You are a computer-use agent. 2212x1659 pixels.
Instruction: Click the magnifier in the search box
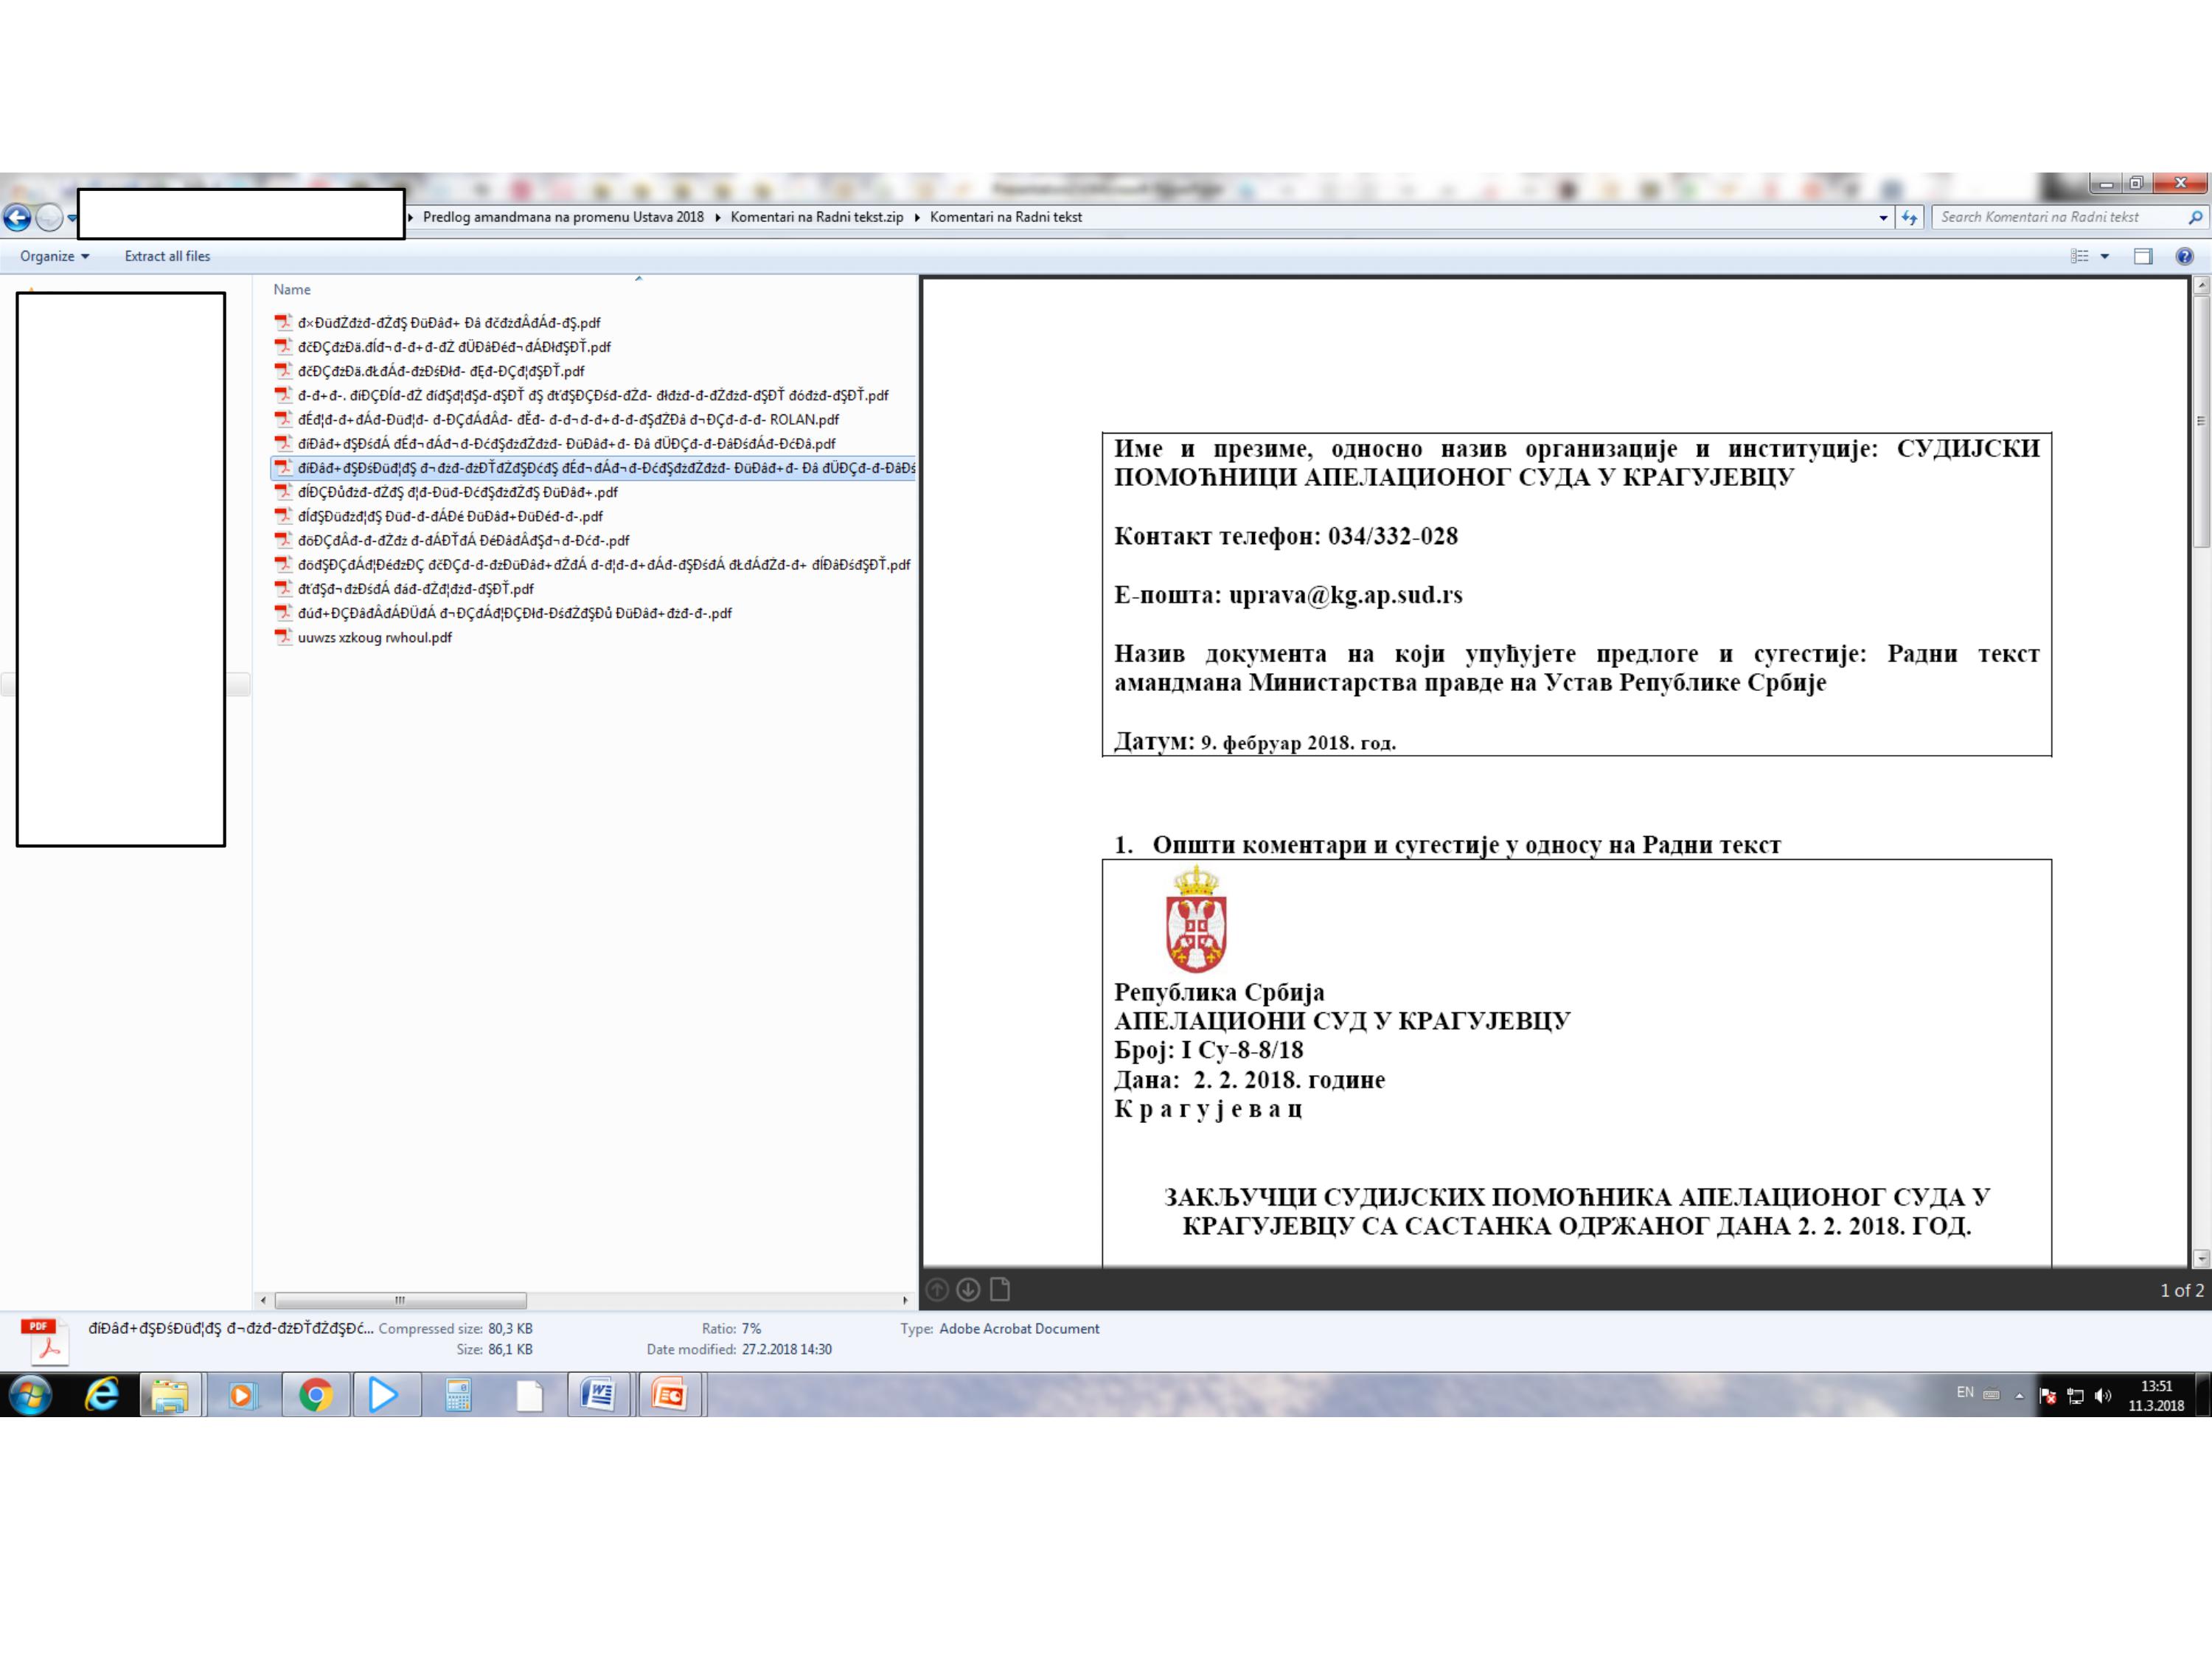[x=2194, y=217]
